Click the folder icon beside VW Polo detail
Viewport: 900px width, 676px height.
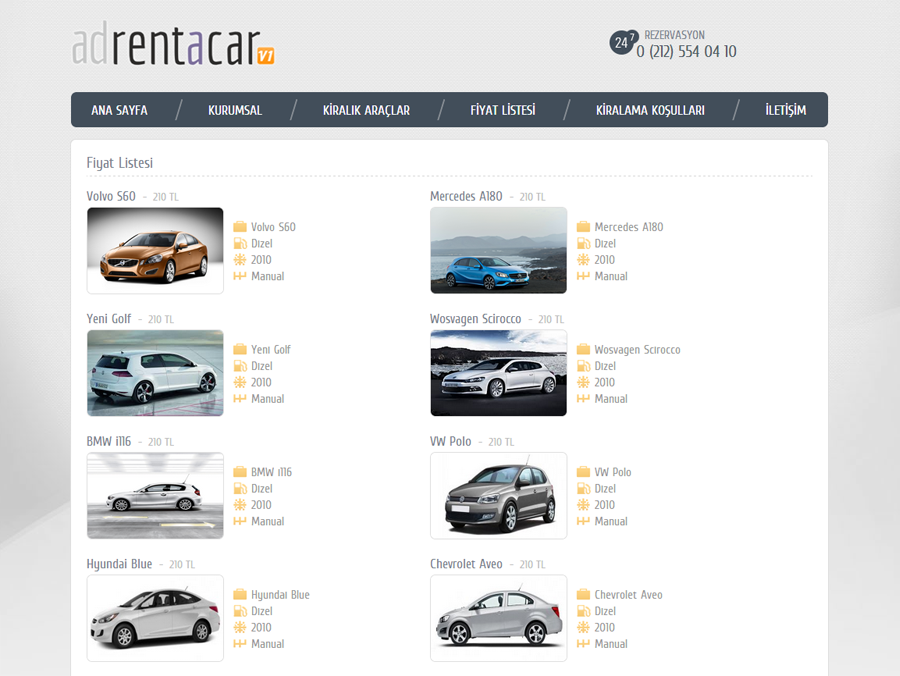click(583, 472)
